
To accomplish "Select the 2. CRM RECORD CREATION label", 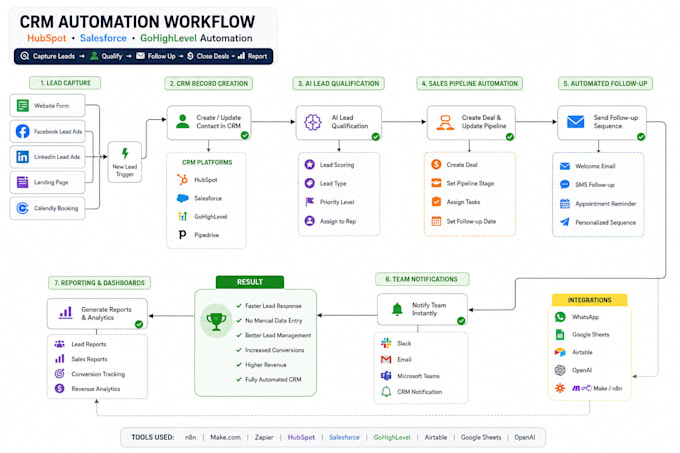I will pos(209,83).
